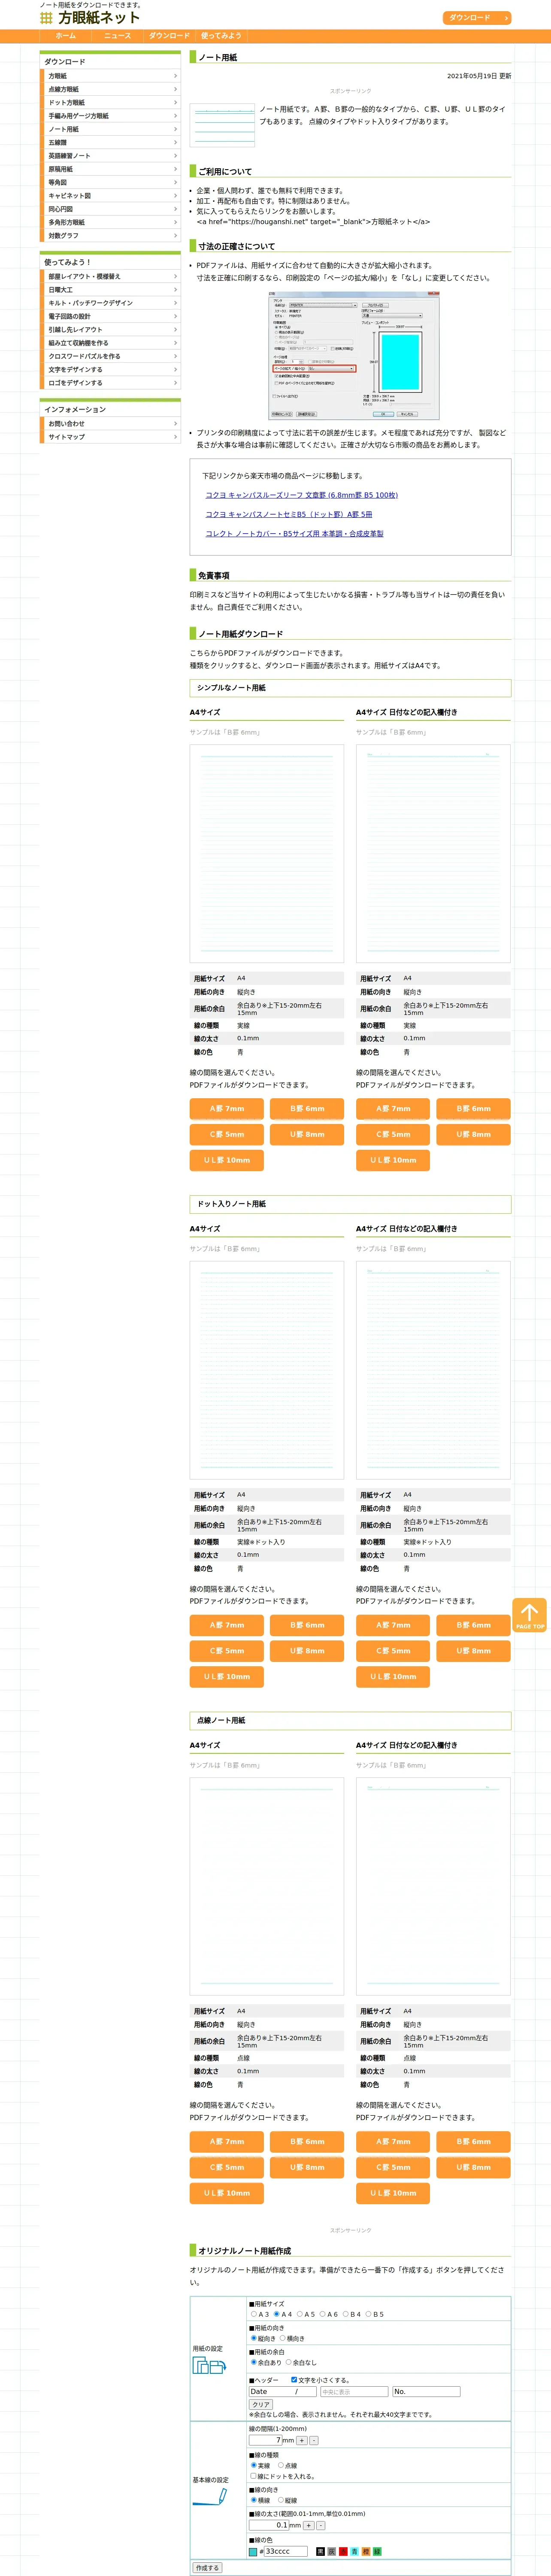This screenshot has width=551, height=2576.
Task: Pick the 黒 black color swatch
Action: coord(320,2551)
